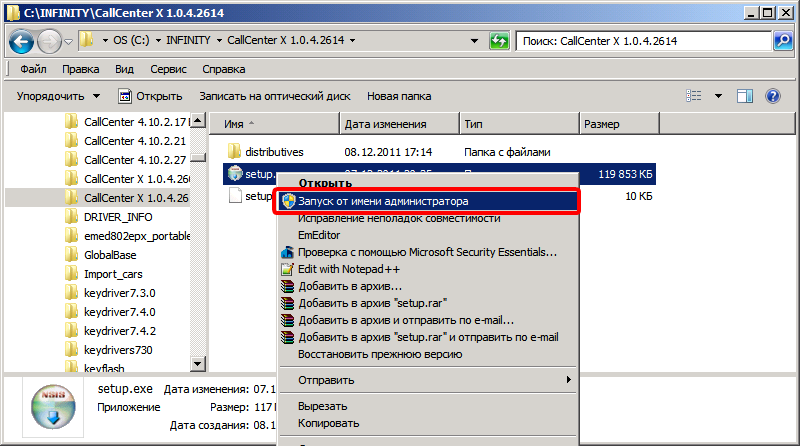Choose Добавить в архив и отправить по e-mail…
The image size is (800, 446).
(x=406, y=320)
